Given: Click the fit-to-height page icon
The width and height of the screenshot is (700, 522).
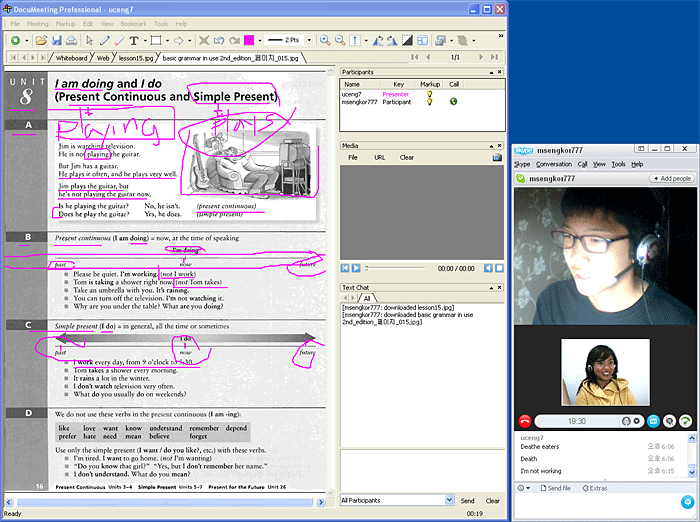Looking at the screenshot, I should [x=355, y=40].
